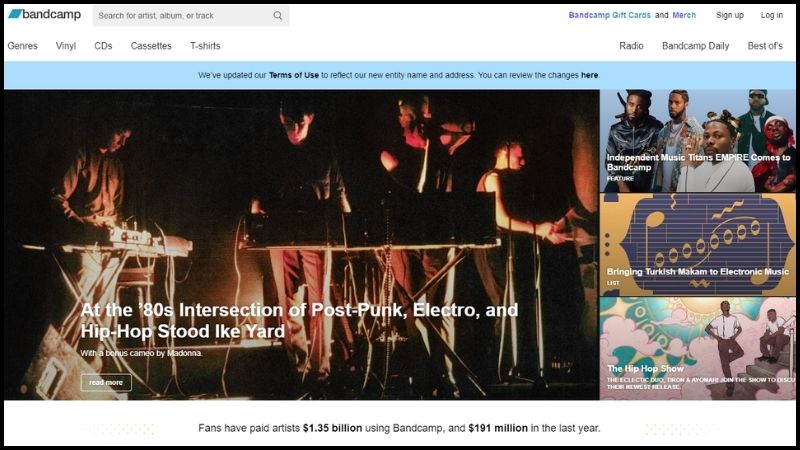Open the Radio page
Image resolution: width=800 pixels, height=450 pixels.
[x=631, y=46]
